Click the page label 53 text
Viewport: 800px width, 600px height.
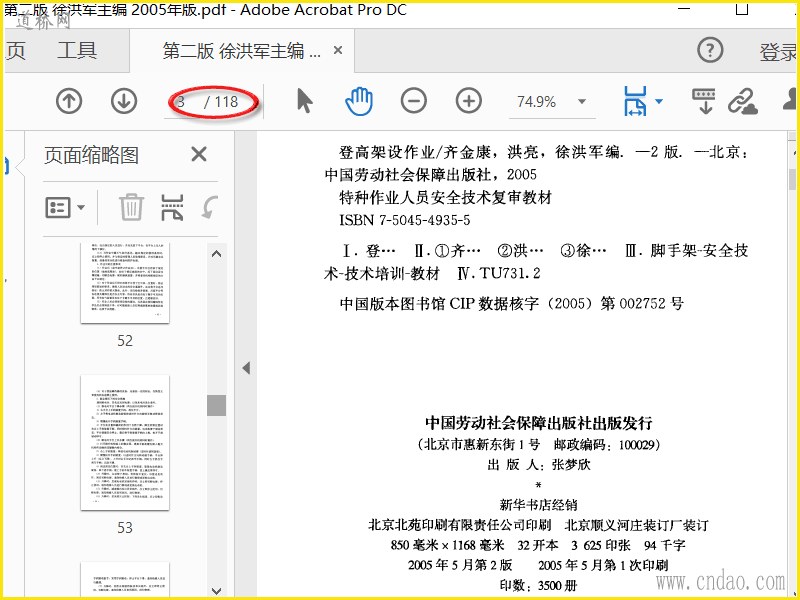pyautogui.click(x=125, y=527)
